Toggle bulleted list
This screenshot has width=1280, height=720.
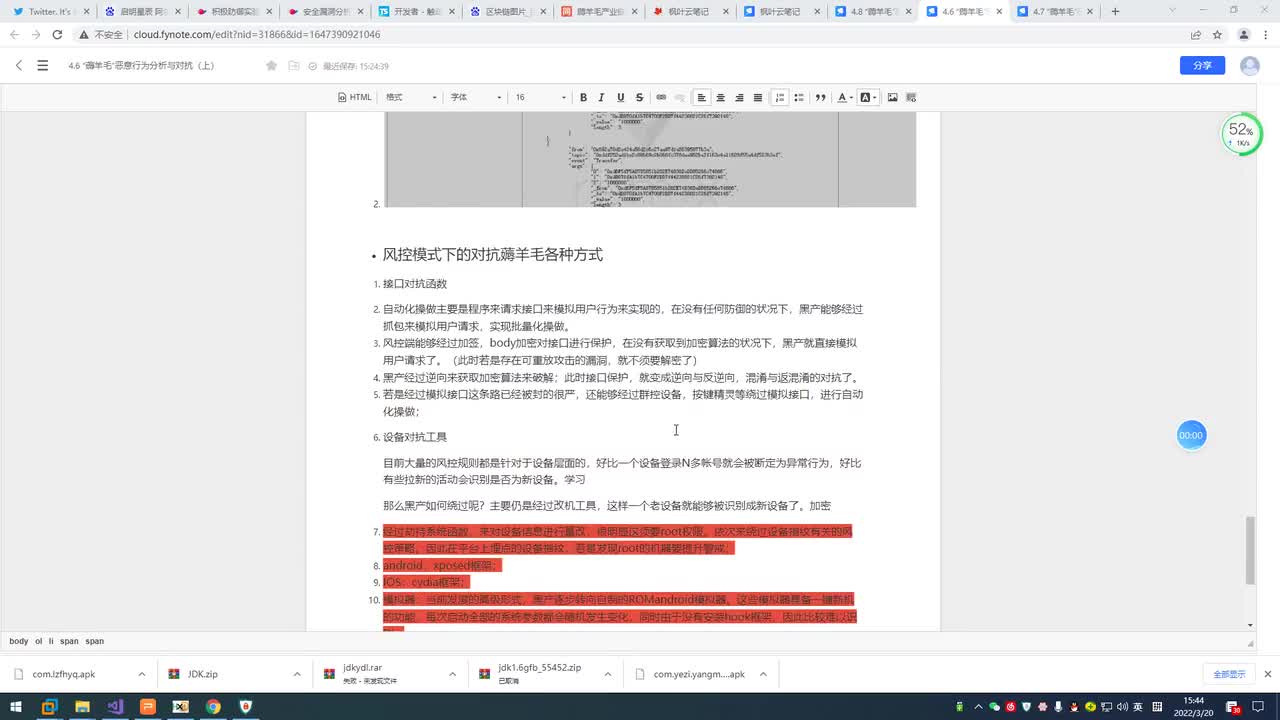tap(800, 97)
